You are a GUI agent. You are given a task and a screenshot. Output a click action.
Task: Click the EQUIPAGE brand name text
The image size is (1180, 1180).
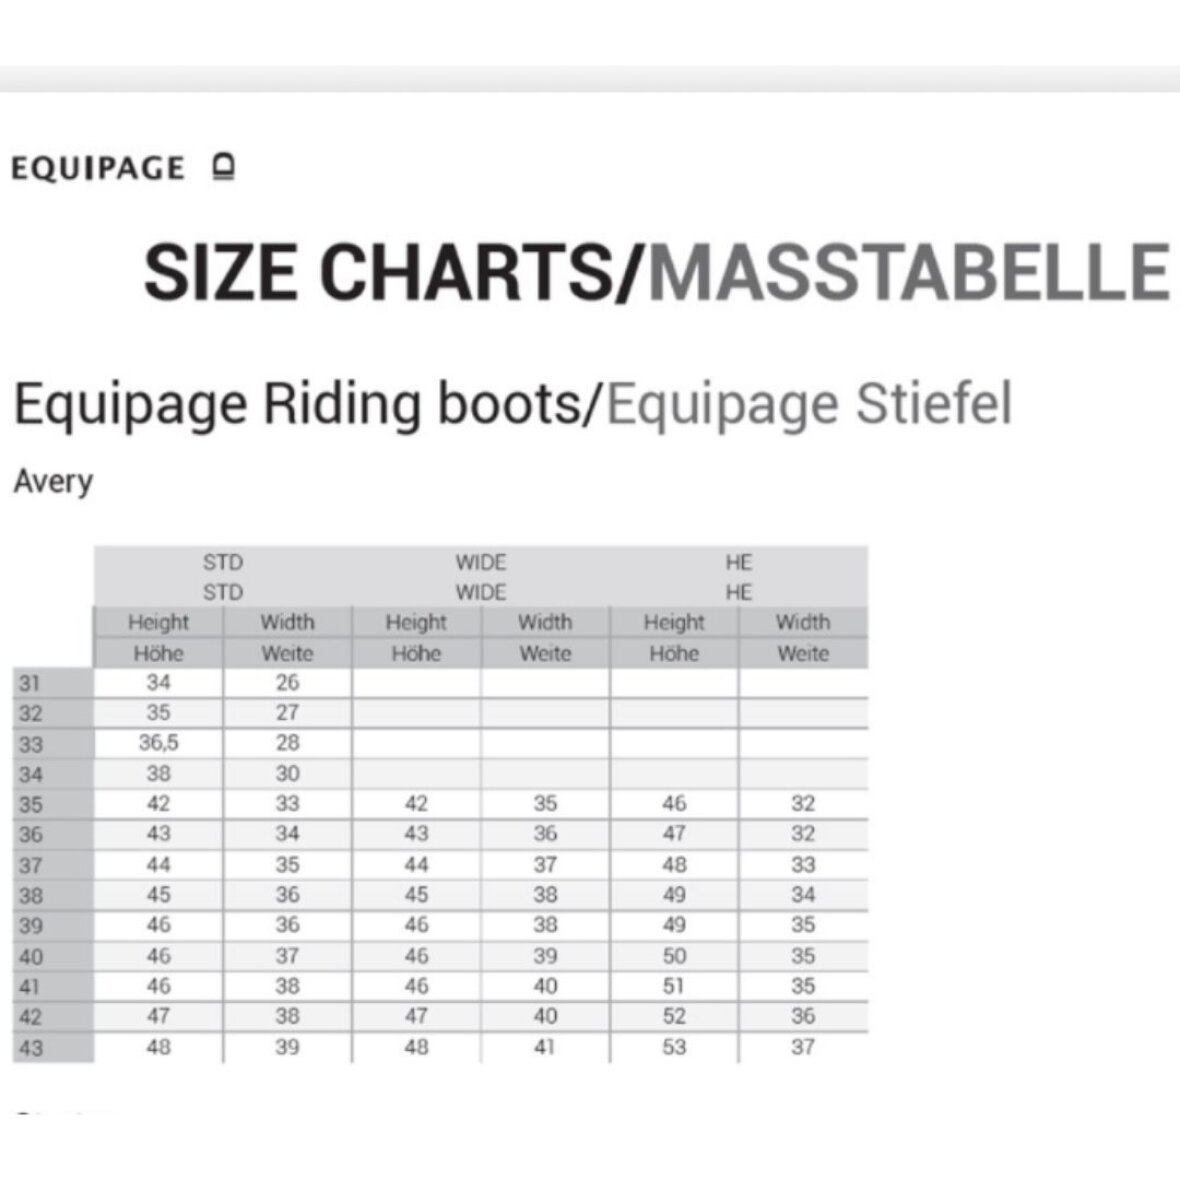point(98,168)
